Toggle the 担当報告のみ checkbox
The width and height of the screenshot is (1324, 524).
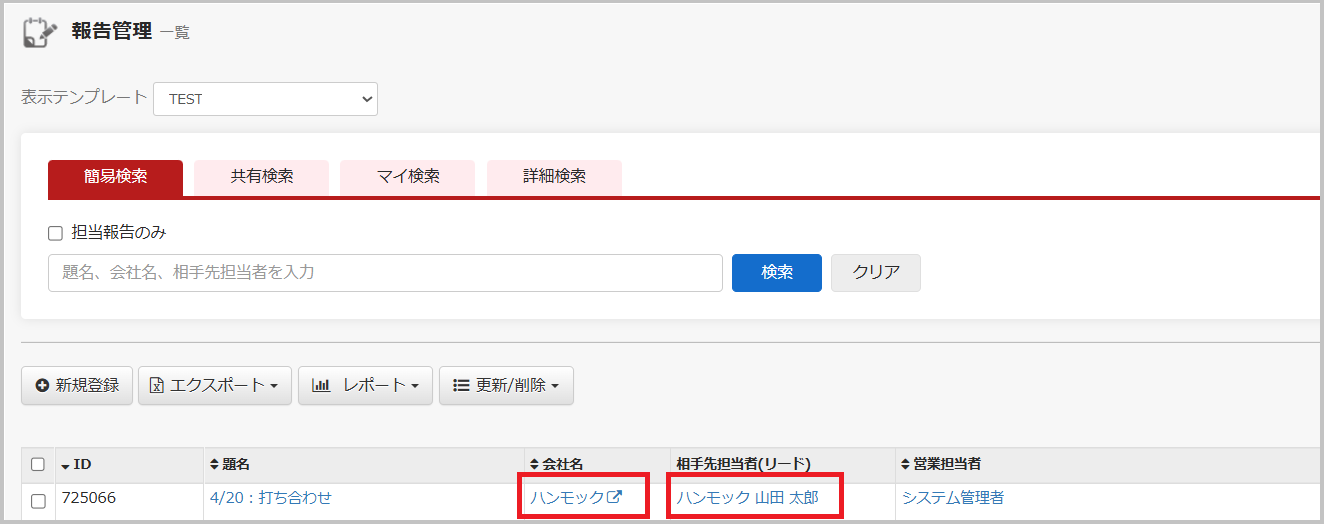[x=56, y=233]
